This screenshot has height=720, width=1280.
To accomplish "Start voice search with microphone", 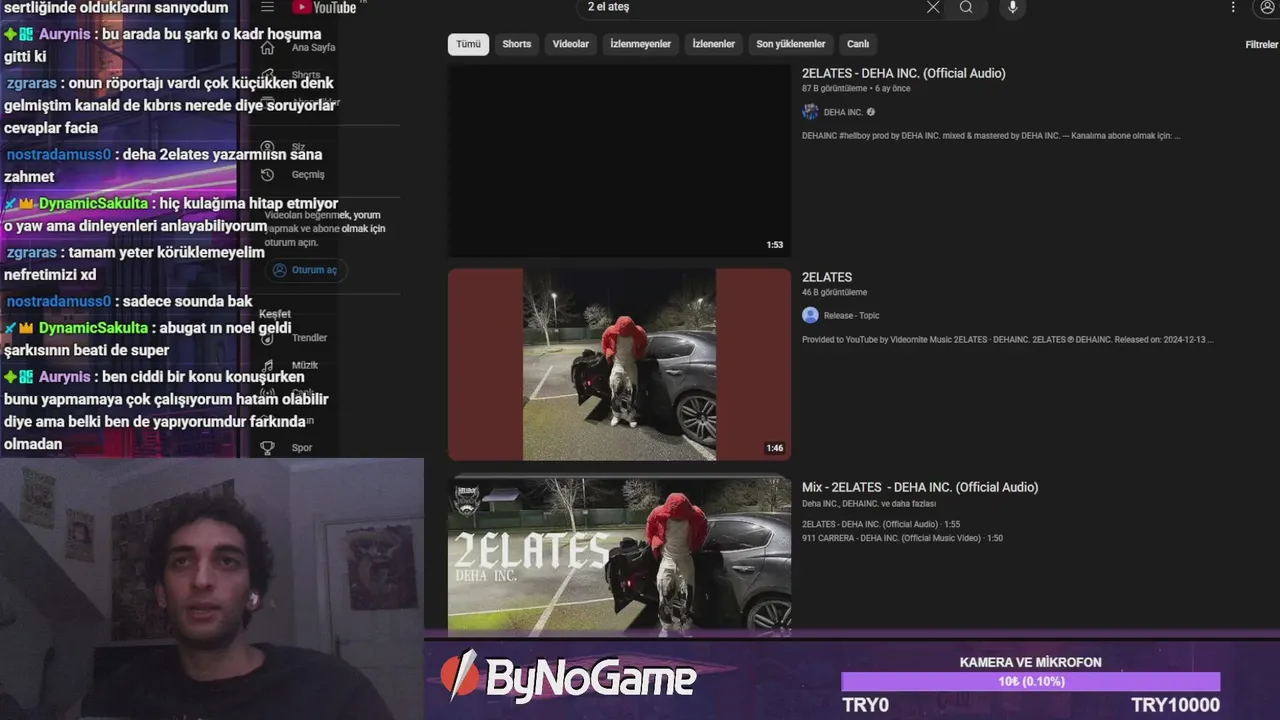I will tap(1012, 7).
